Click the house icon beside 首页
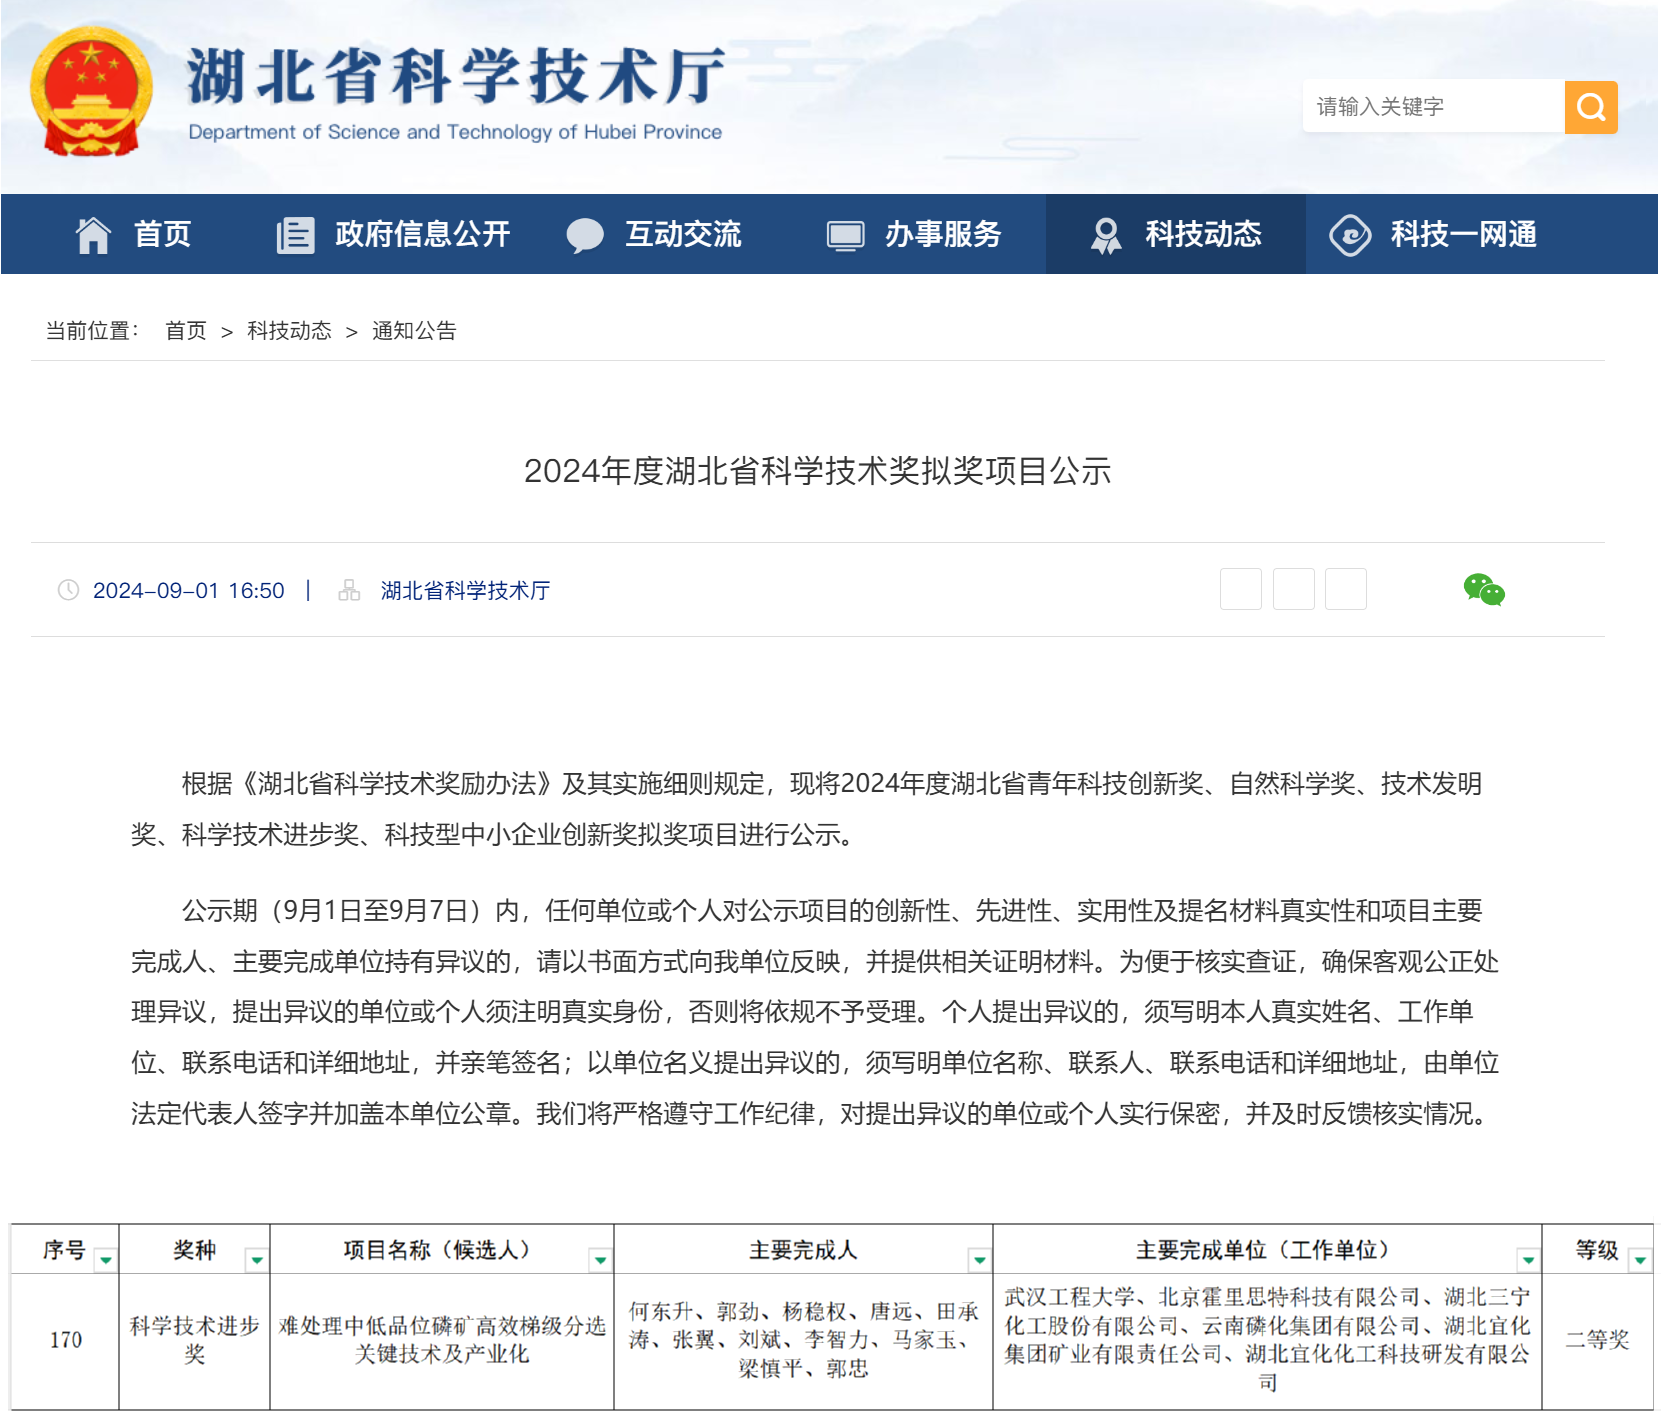The image size is (1661, 1415). click(93, 235)
